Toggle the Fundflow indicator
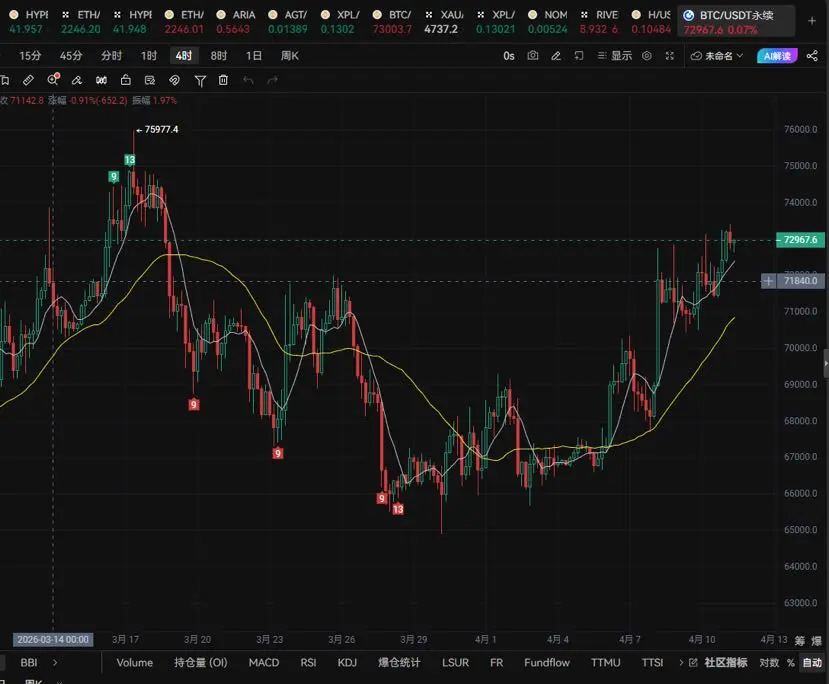Image resolution: width=829 pixels, height=684 pixels. pyautogui.click(x=547, y=662)
